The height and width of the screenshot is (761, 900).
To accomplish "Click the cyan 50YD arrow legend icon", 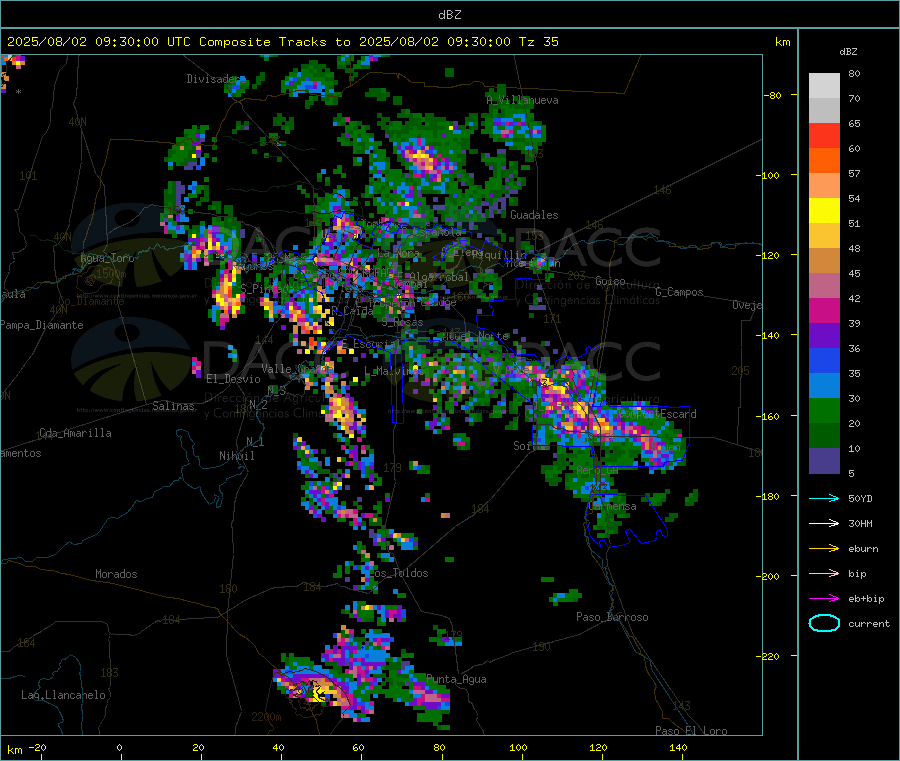I will pos(824,498).
